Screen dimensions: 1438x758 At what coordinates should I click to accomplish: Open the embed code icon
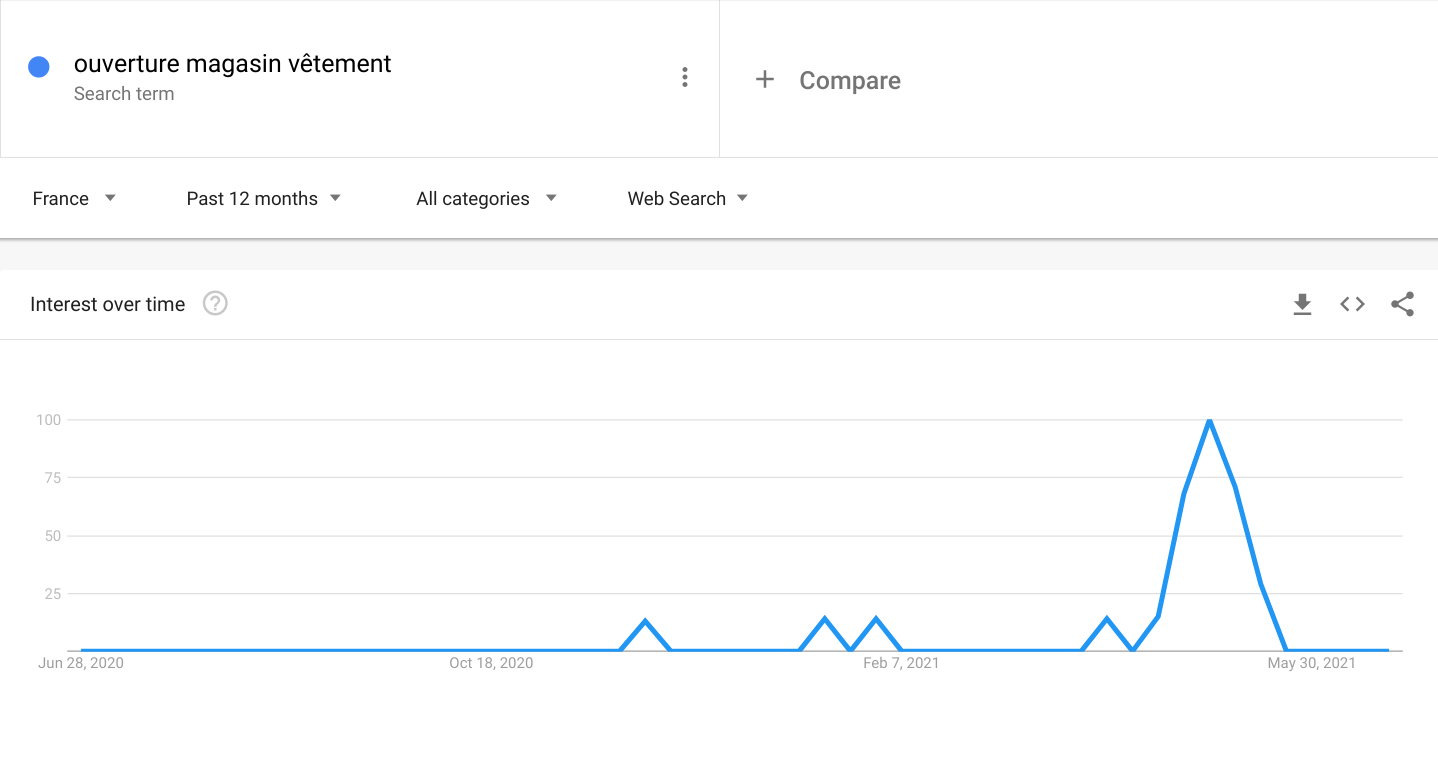pyautogui.click(x=1352, y=304)
